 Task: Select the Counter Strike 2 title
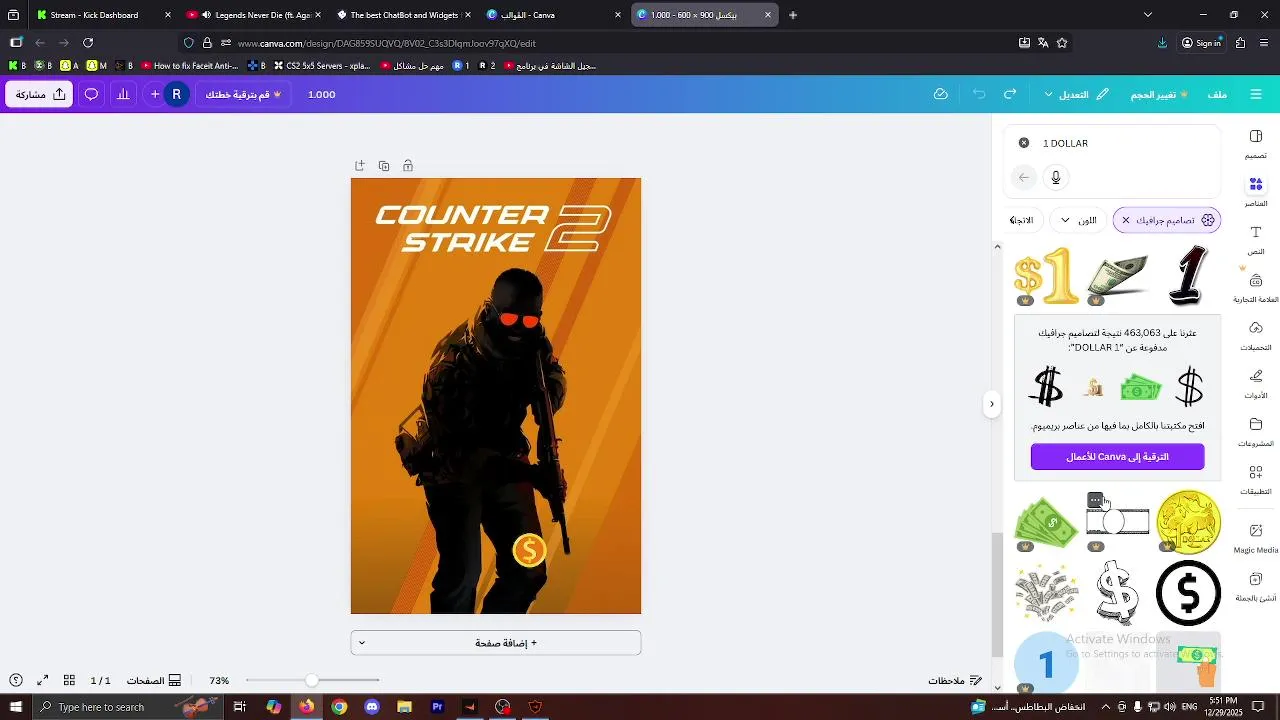(x=492, y=229)
